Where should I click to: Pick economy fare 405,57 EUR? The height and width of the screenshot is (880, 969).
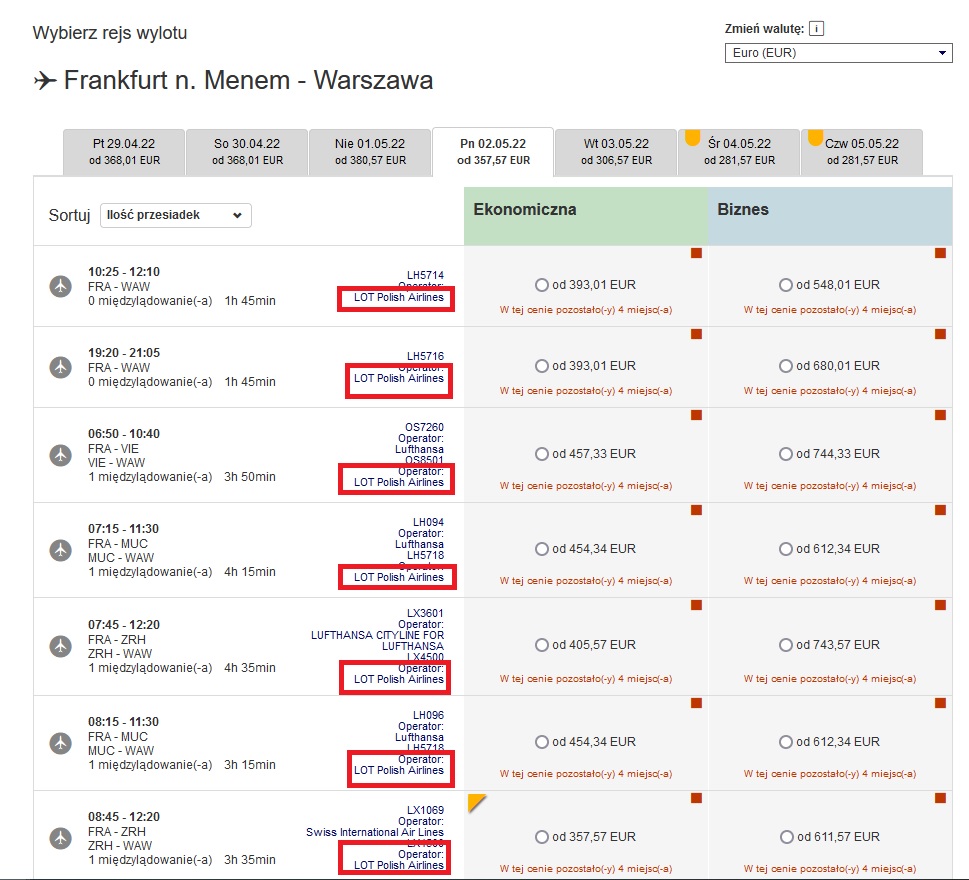[x=542, y=645]
